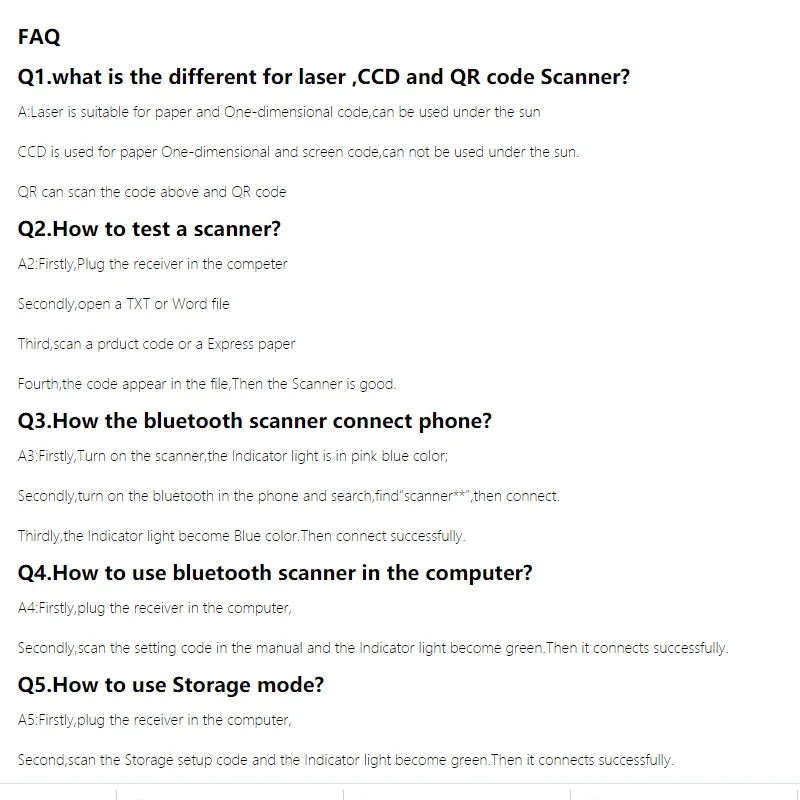Click the turn on bluetooth in the phone line
The image size is (800, 800).
pos(289,496)
